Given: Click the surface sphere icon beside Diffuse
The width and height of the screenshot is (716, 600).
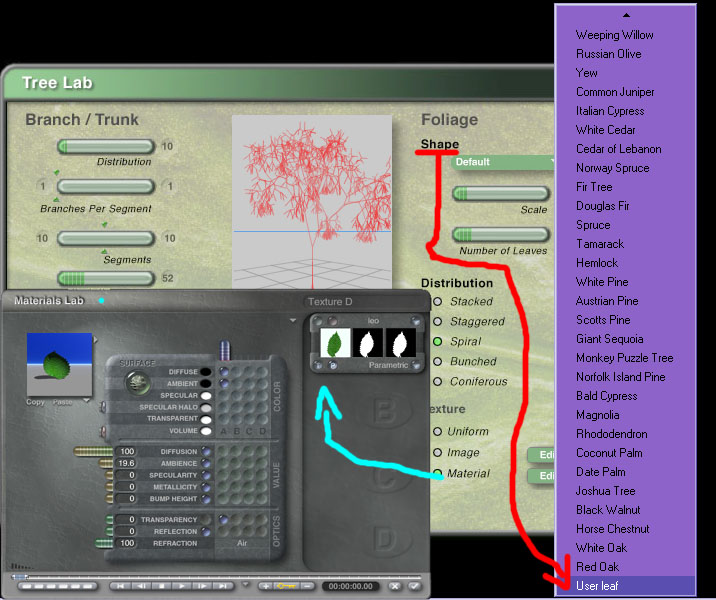Looking at the screenshot, I should point(138,383).
